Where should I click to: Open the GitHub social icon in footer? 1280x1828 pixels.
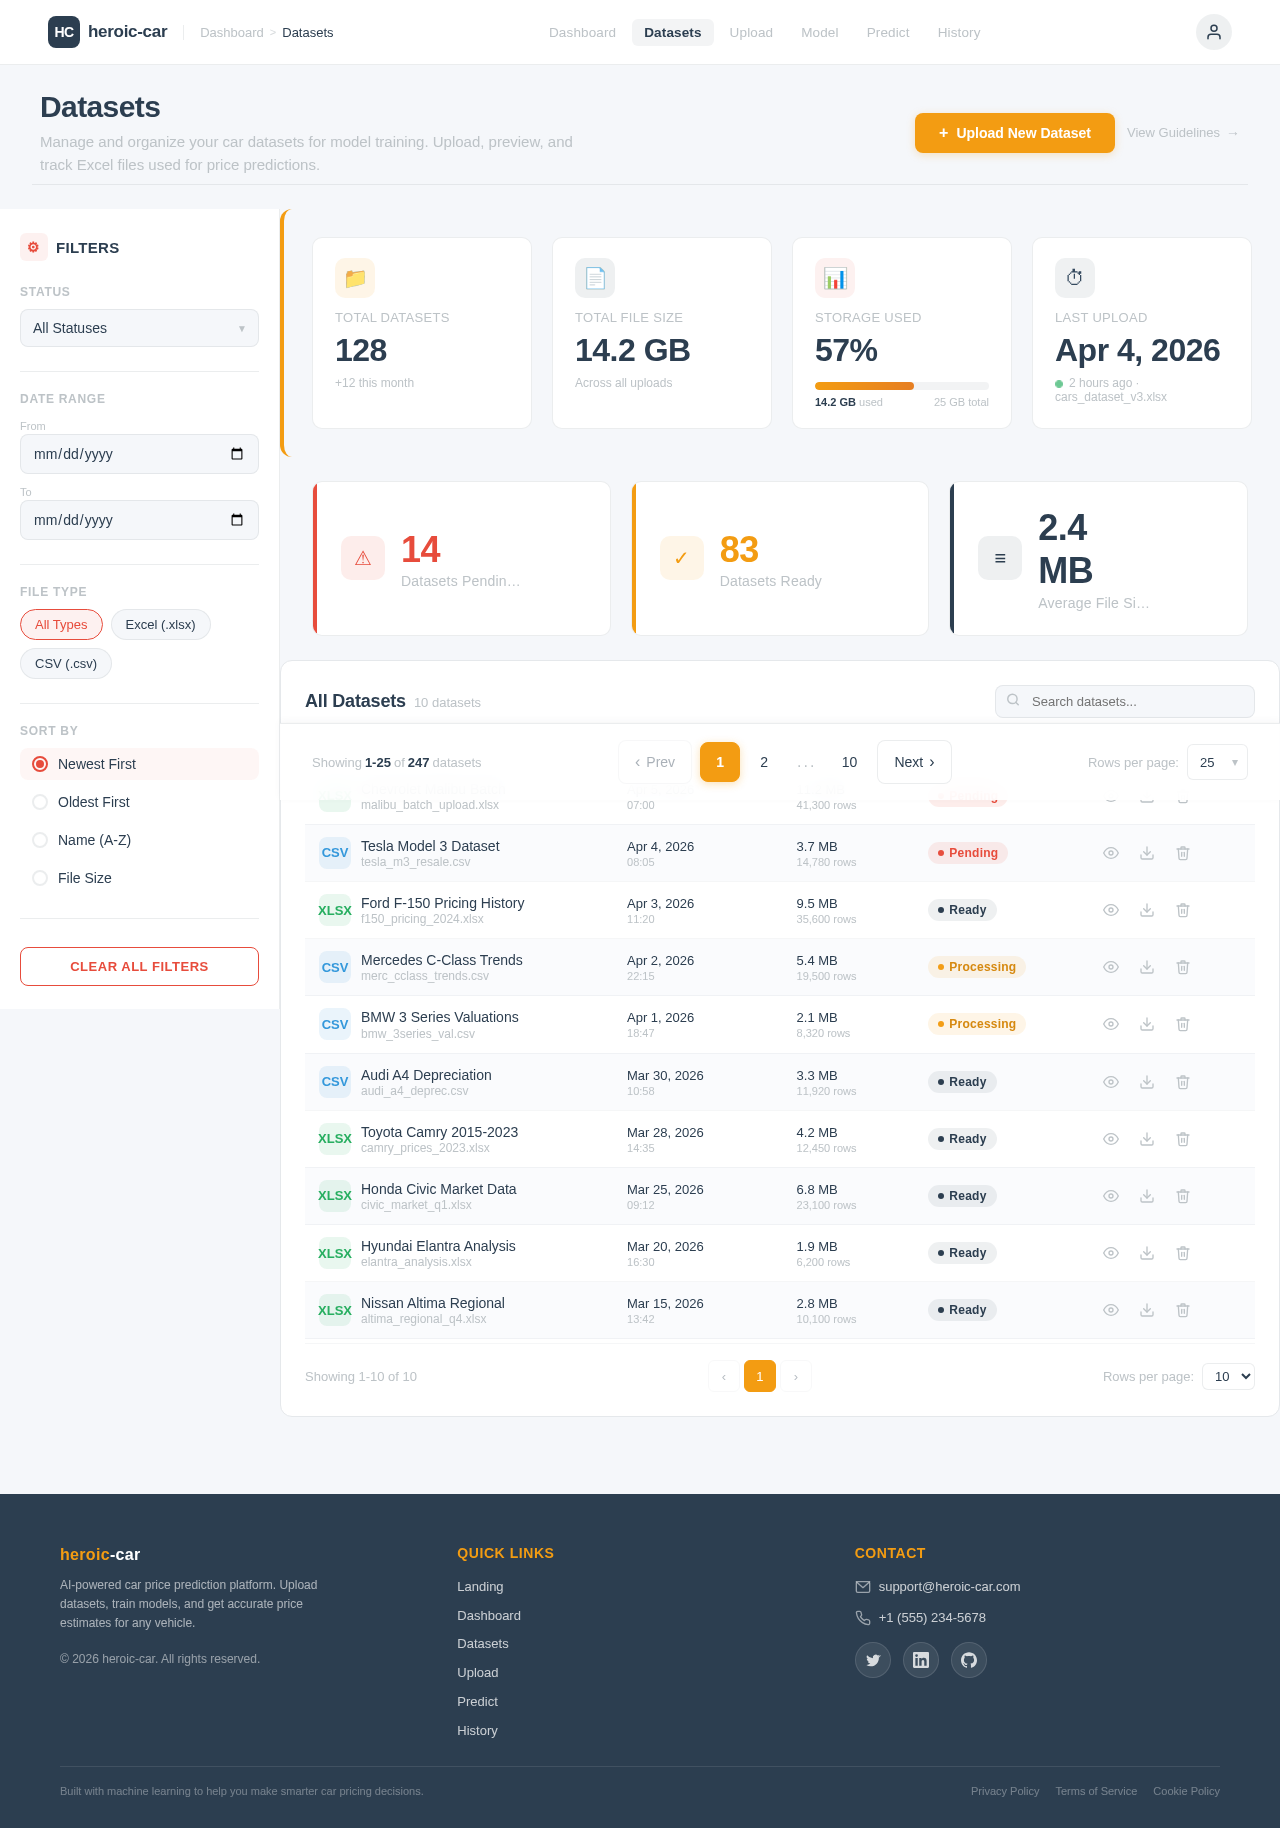[x=969, y=1660]
